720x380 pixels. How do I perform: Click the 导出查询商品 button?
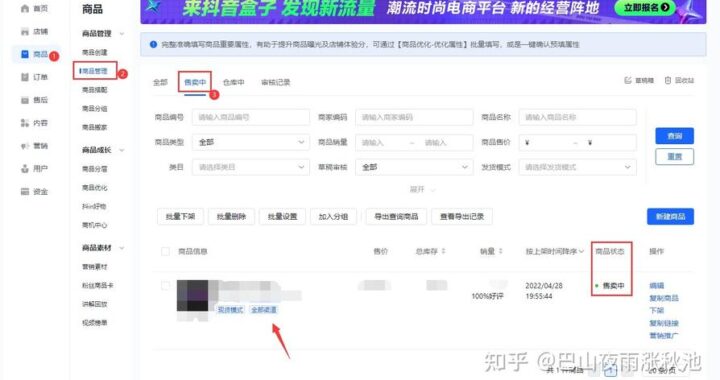396,217
